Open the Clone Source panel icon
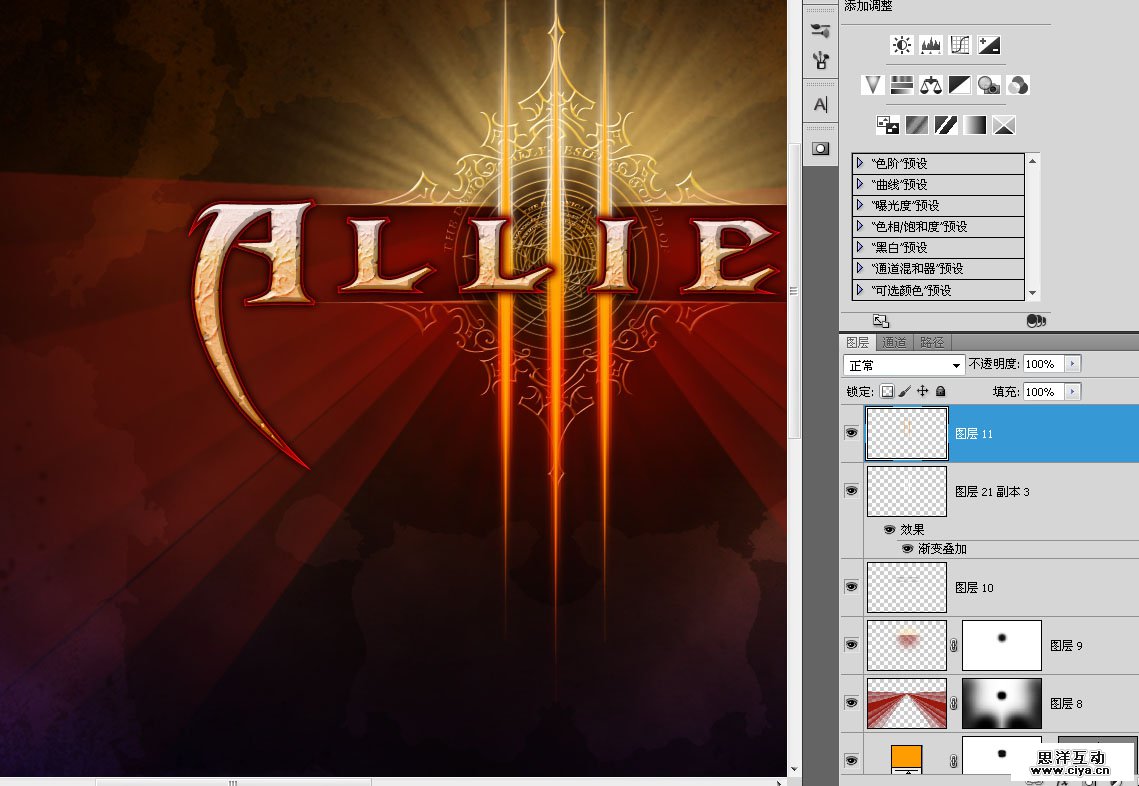This screenshot has height=786, width=1139. tap(821, 60)
